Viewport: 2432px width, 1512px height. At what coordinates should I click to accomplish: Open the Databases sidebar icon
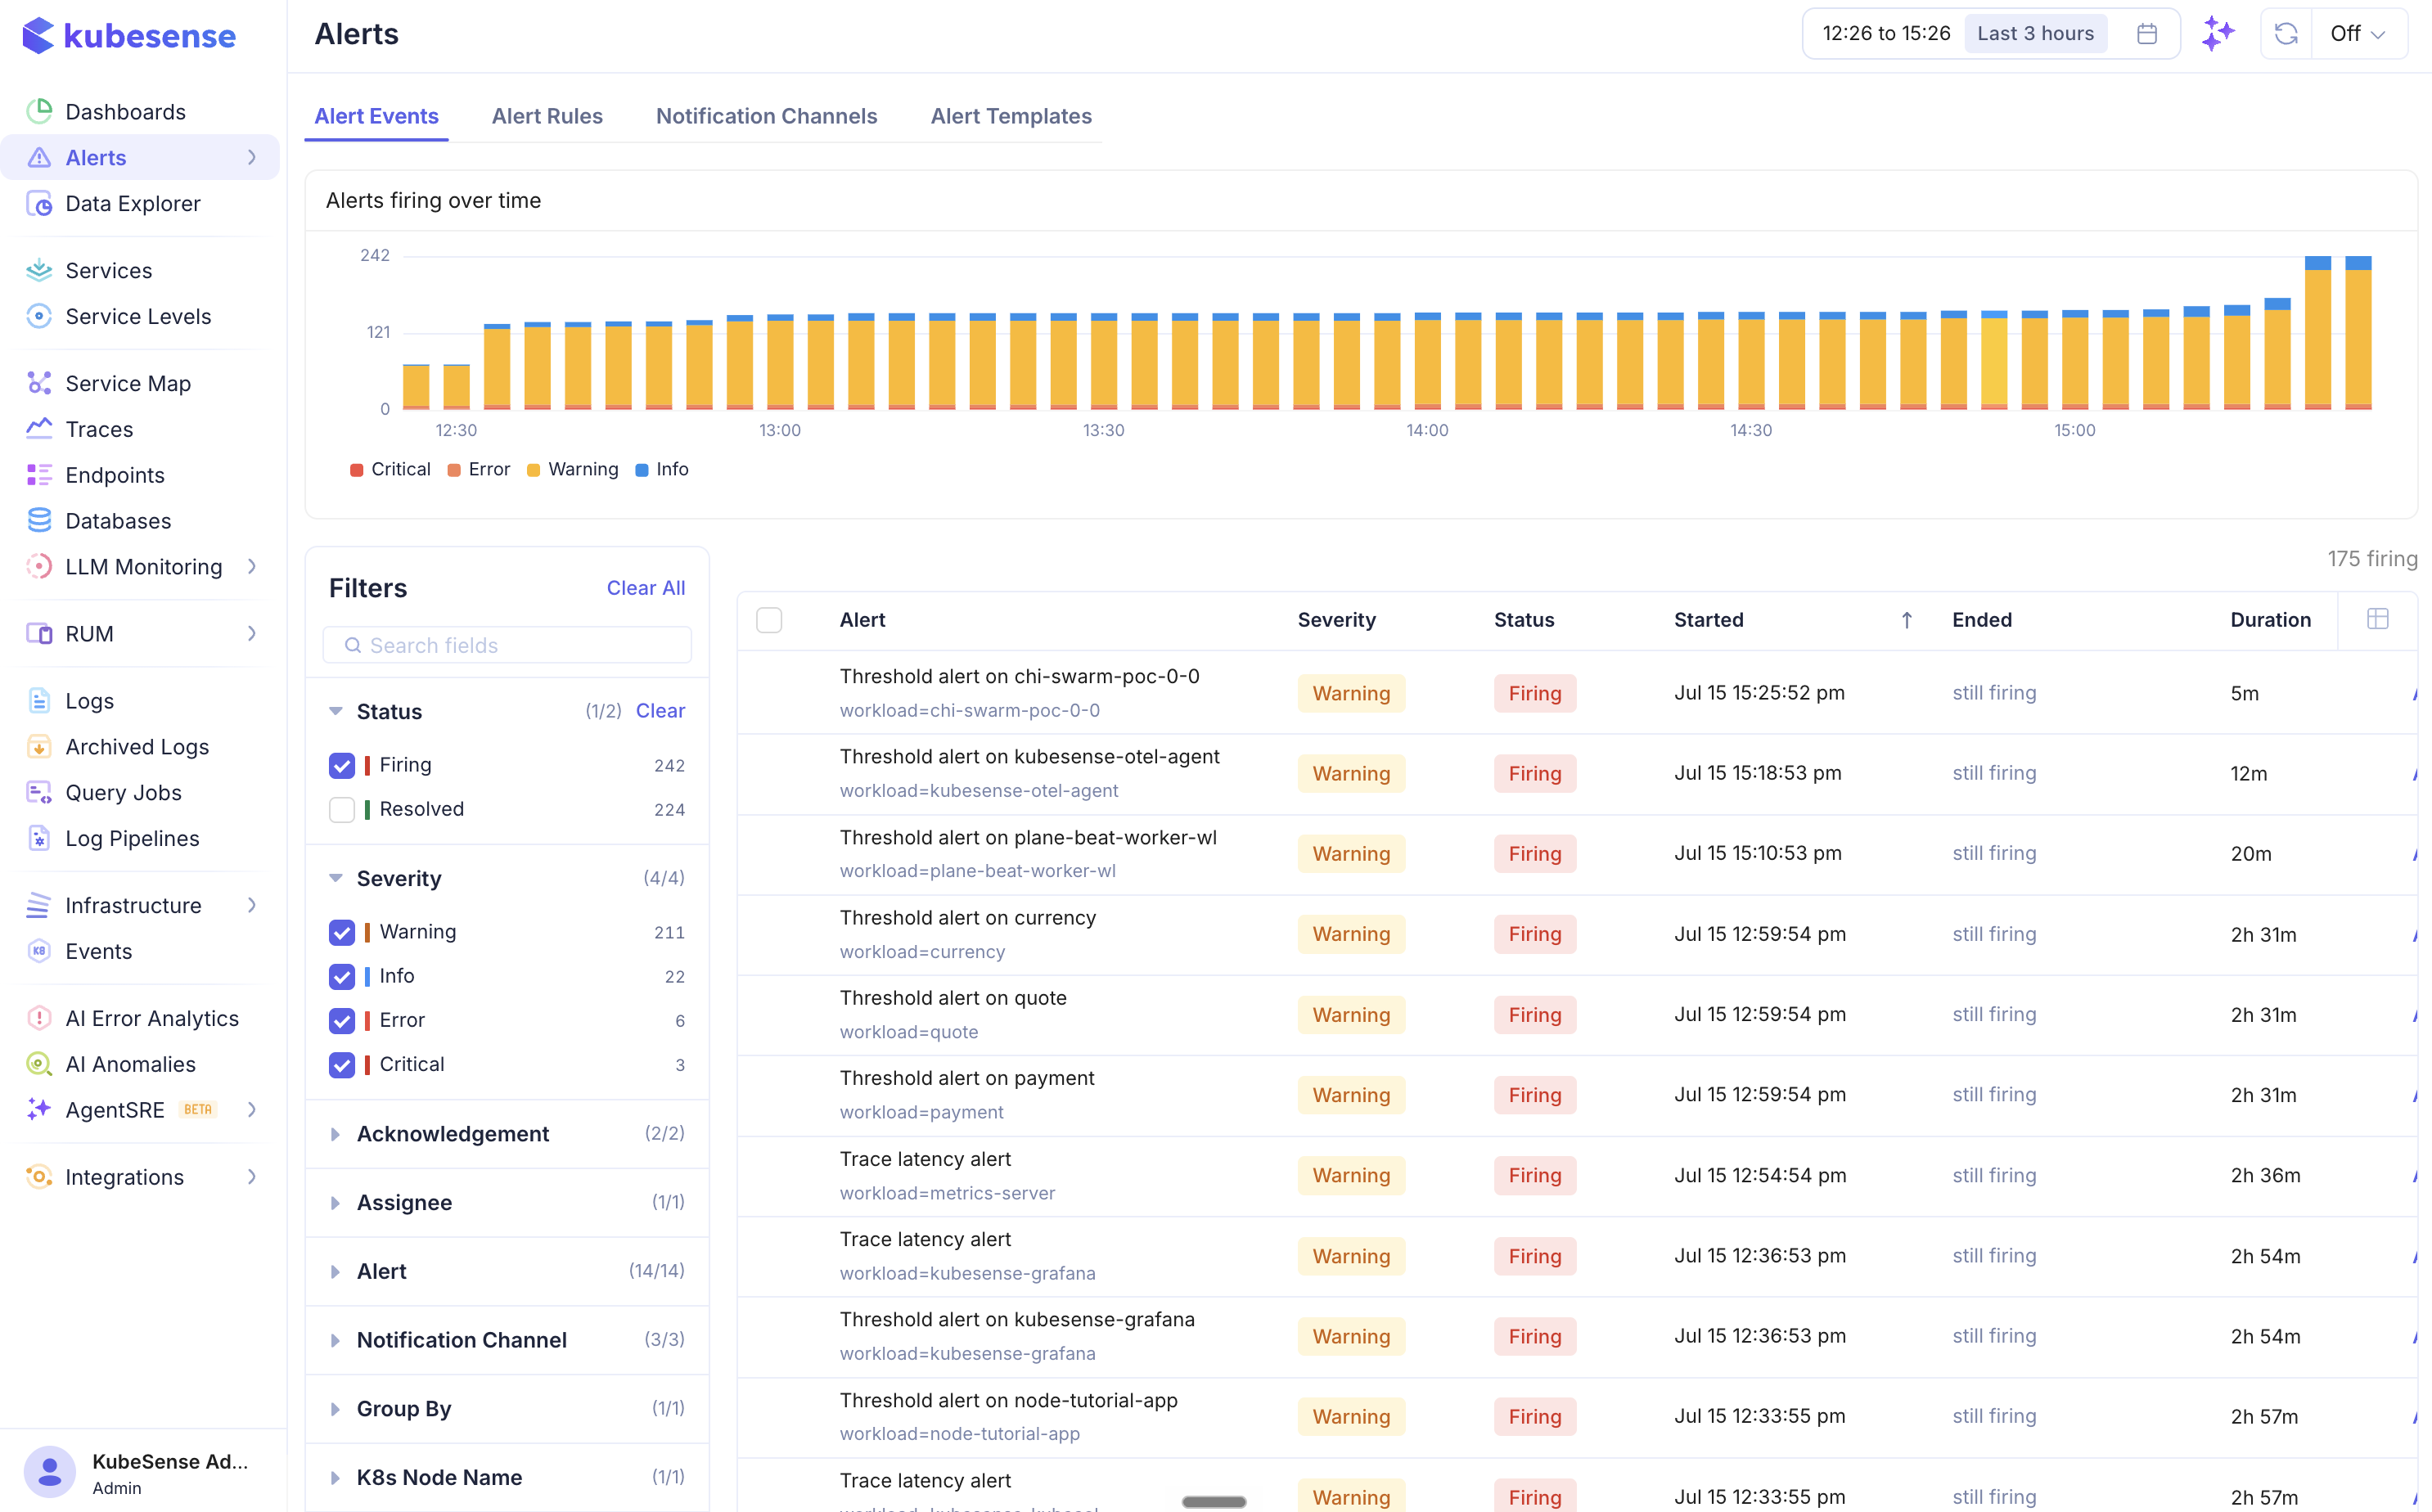(39, 520)
